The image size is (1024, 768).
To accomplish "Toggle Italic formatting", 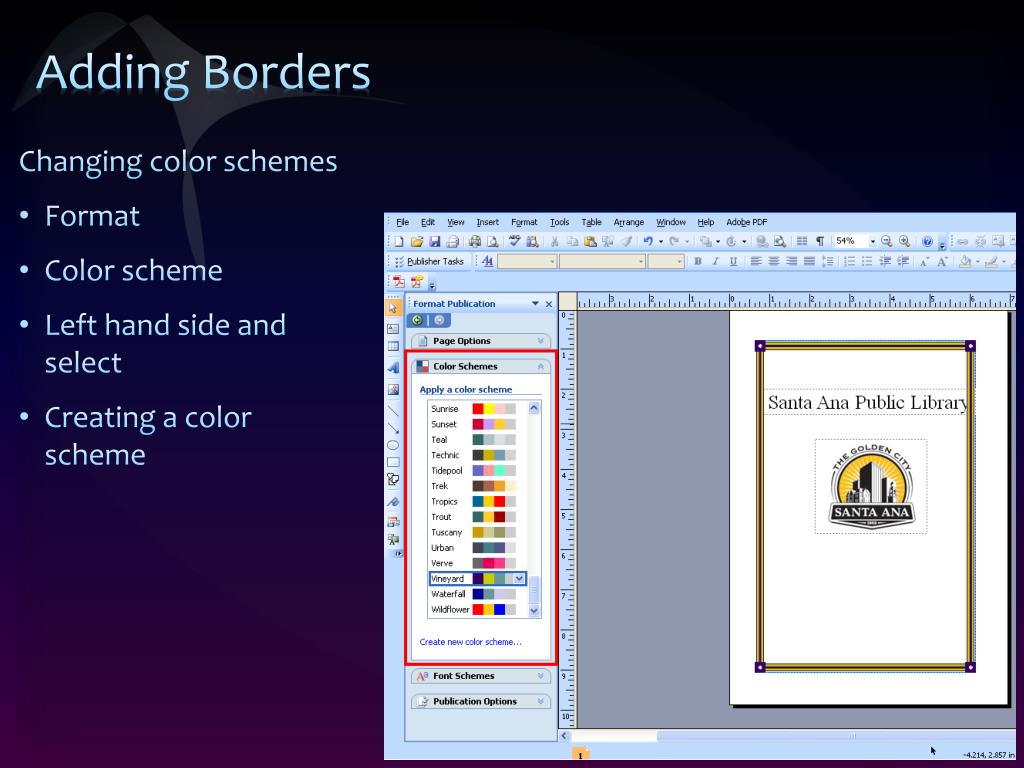I will 716,261.
